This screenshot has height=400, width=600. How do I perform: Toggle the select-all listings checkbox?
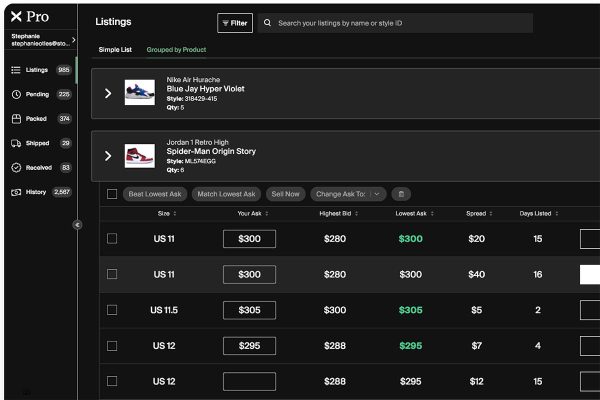point(112,194)
